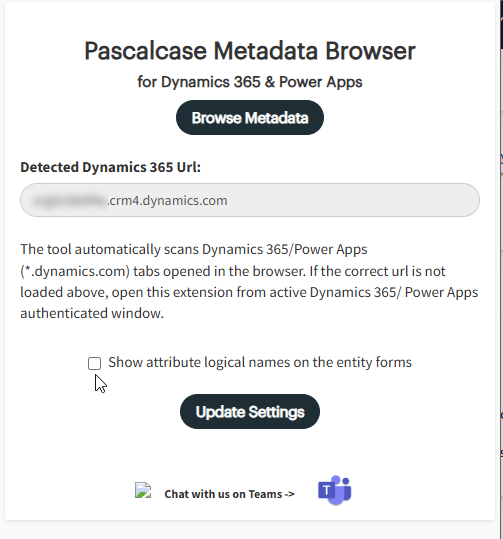Click the broken image icon beside Chat text
This screenshot has height=539, width=503.
pos(143,490)
